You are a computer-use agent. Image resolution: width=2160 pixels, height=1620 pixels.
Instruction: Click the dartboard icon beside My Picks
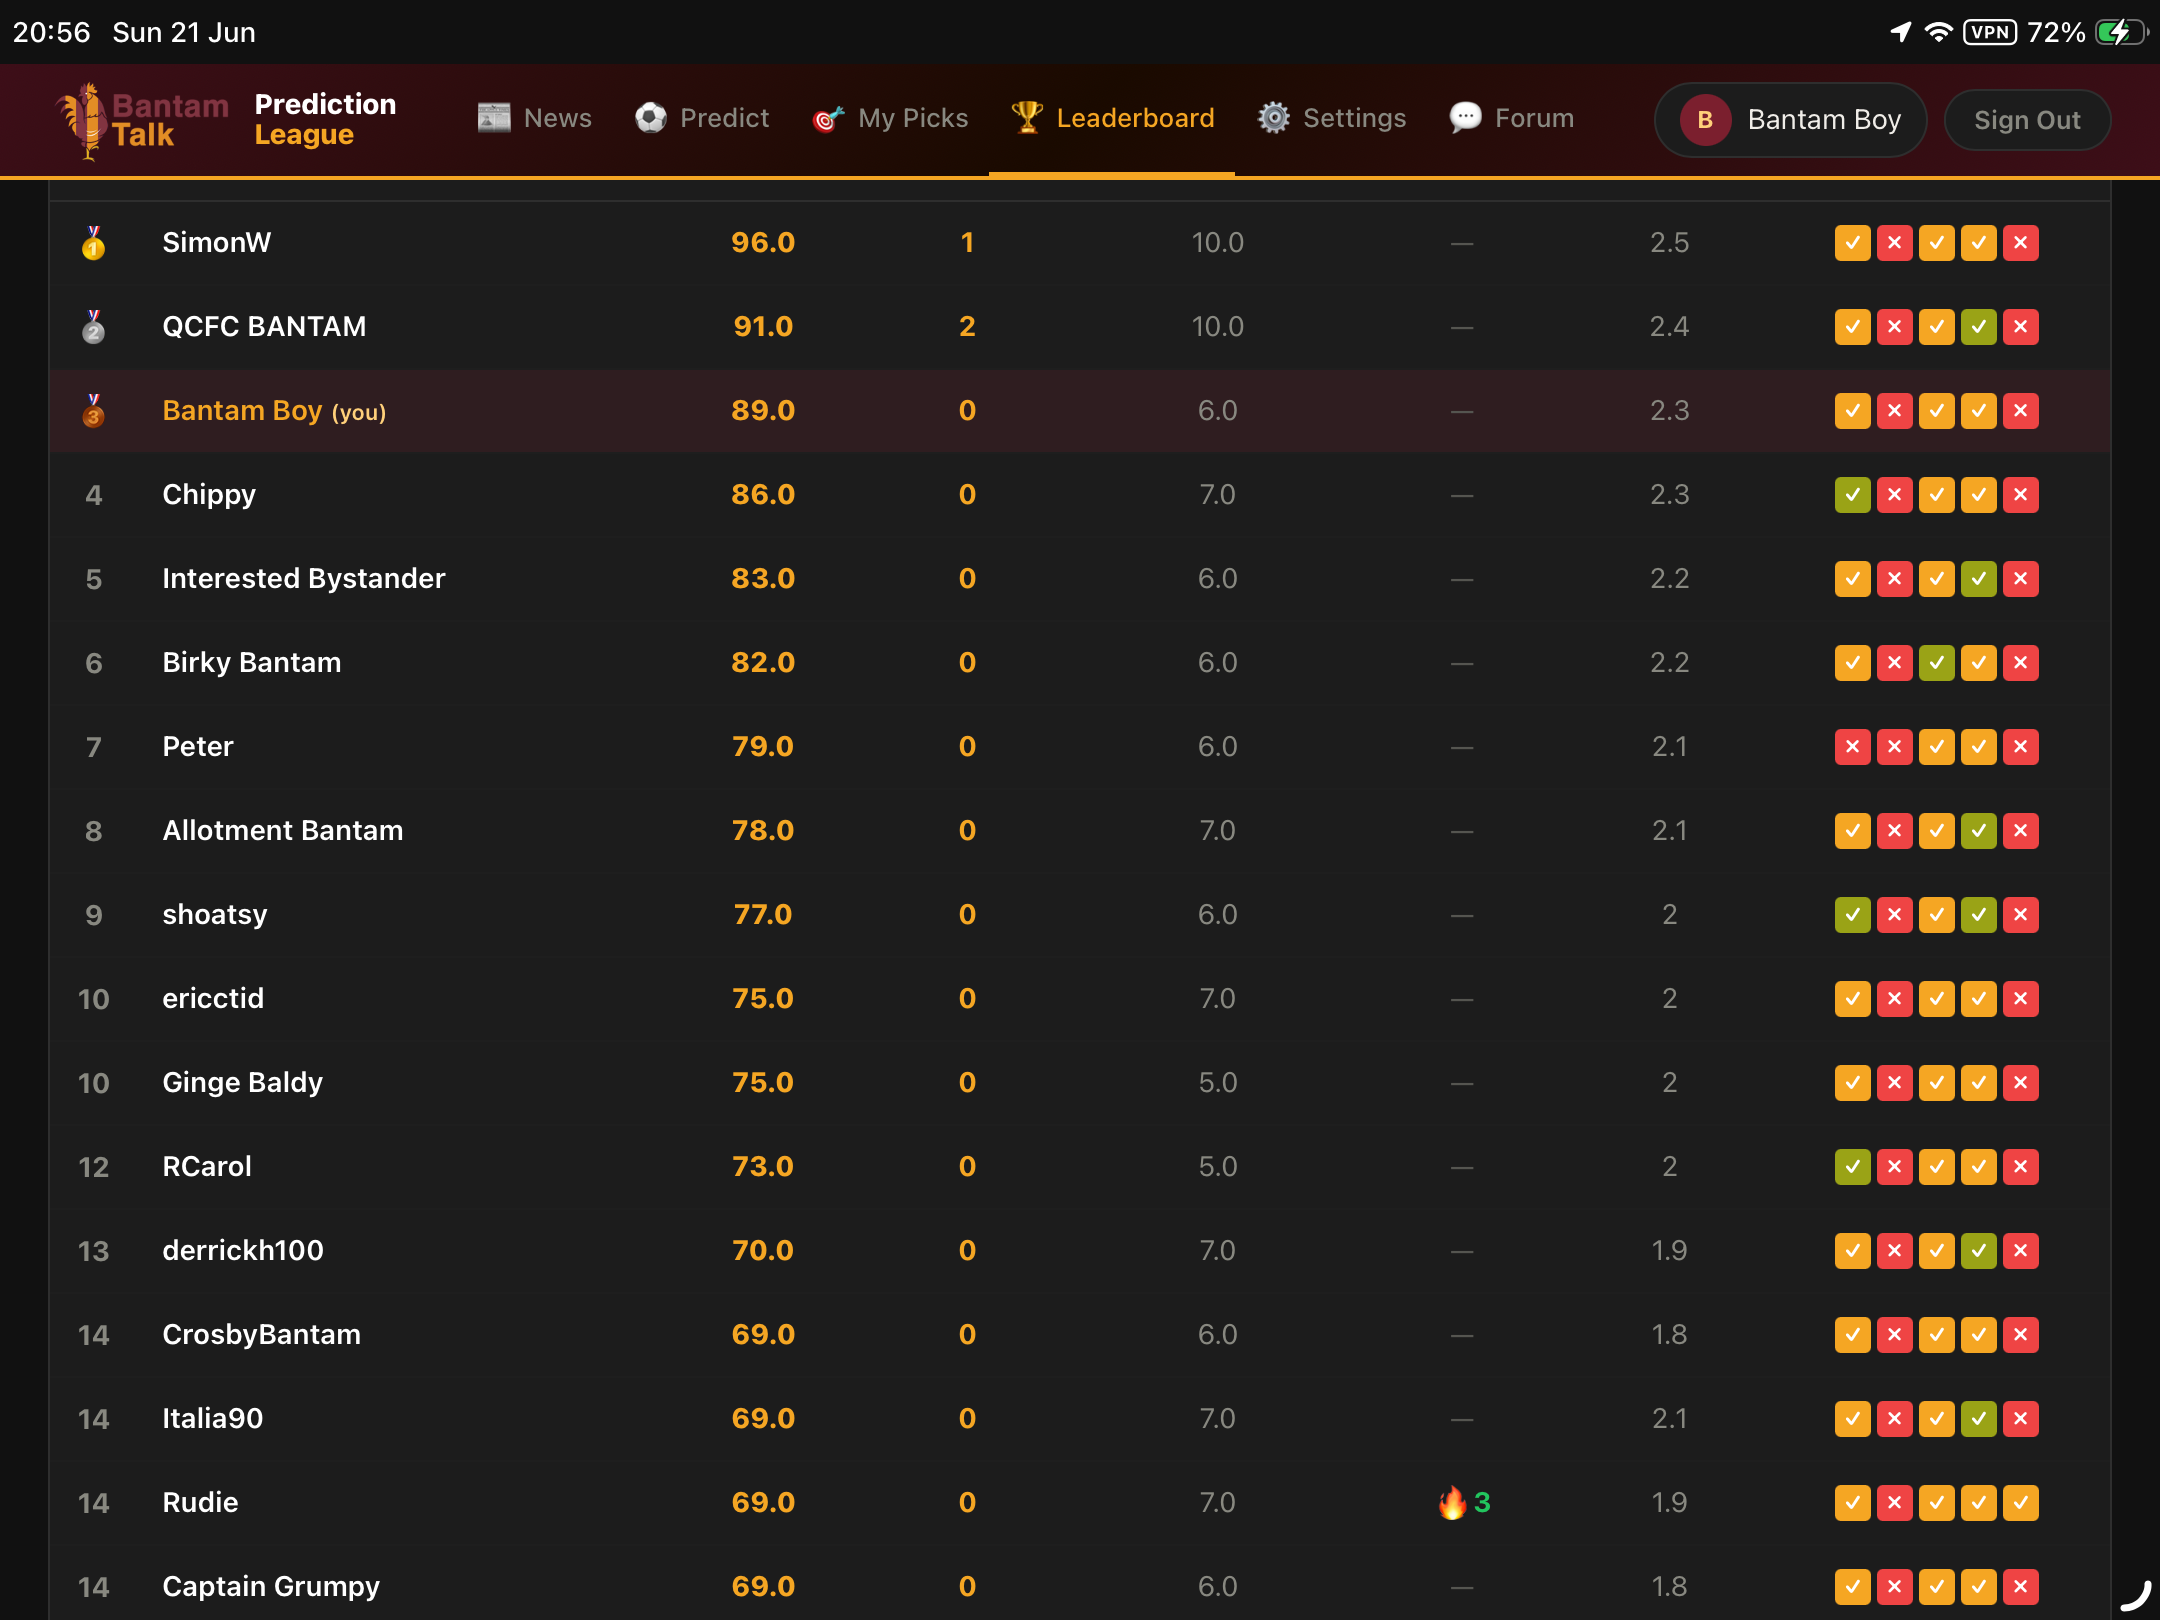pos(828,119)
